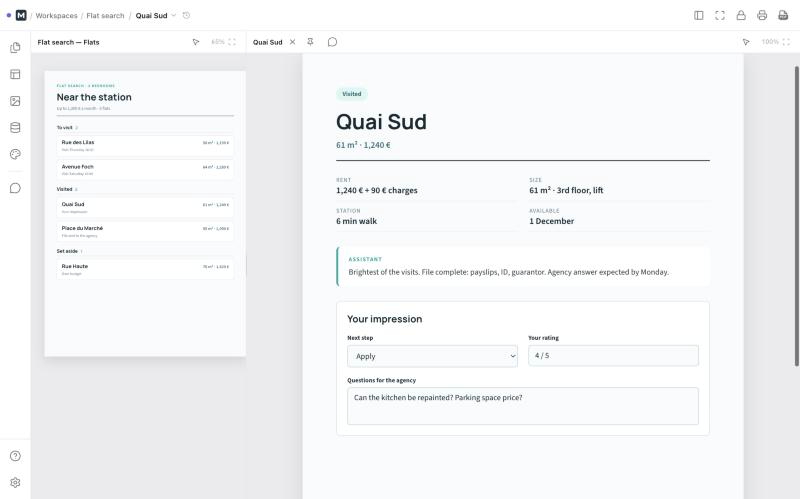Open the Next step Apply dropdown

[432, 356]
